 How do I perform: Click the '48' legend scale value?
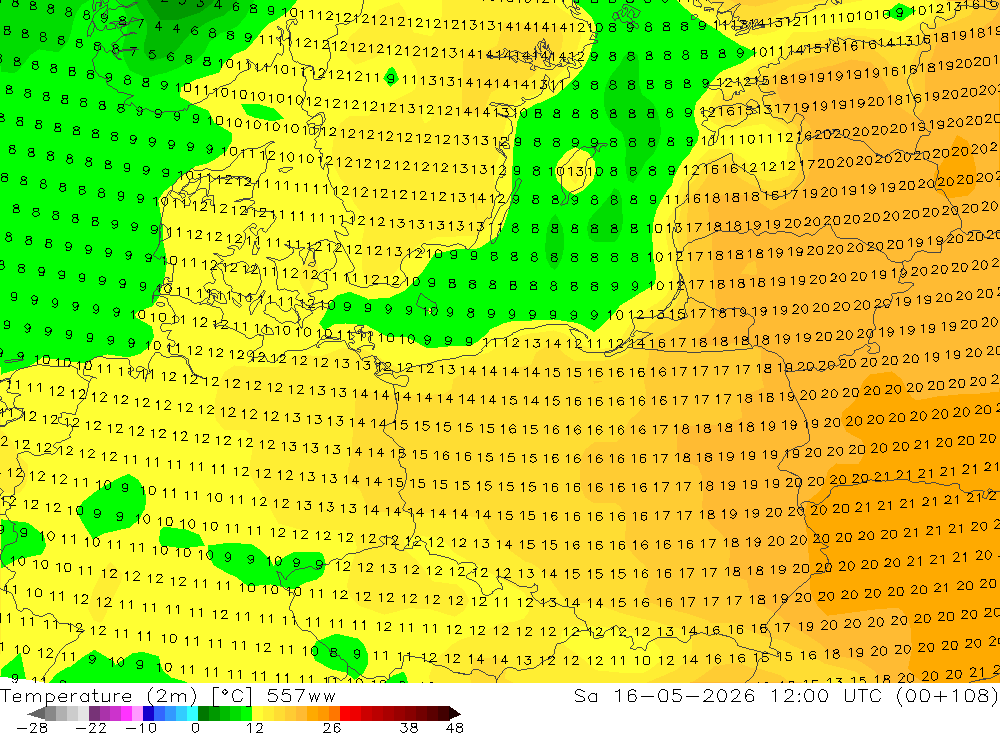455,727
